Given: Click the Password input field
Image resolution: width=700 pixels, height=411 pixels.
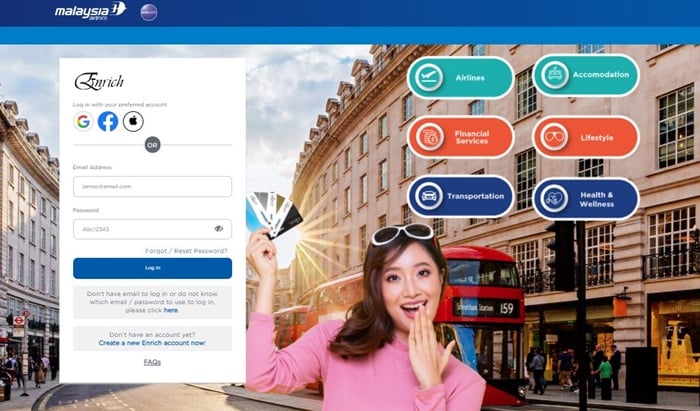Looking at the screenshot, I should [152, 229].
